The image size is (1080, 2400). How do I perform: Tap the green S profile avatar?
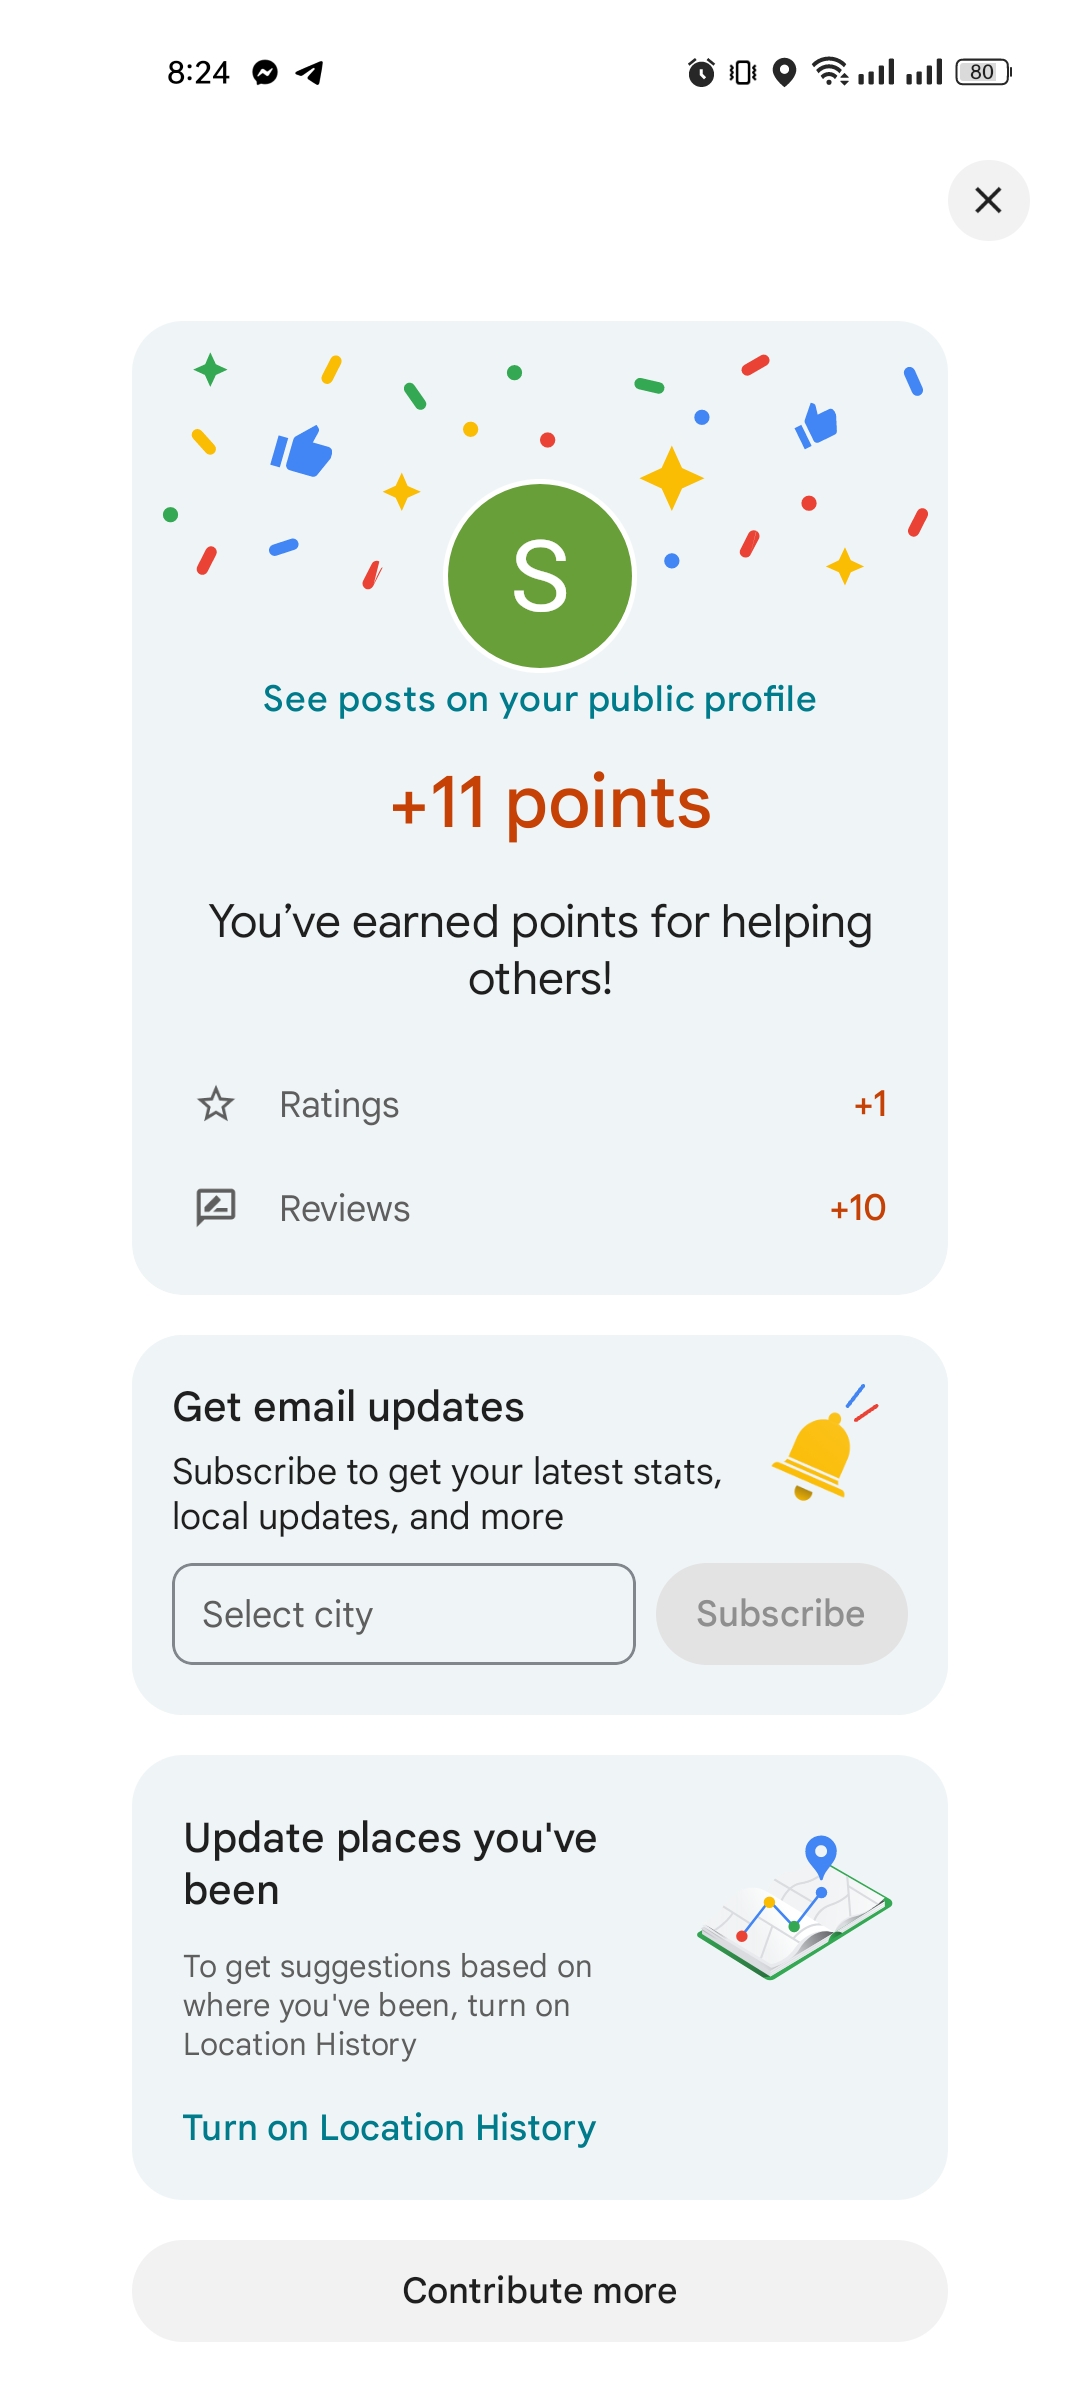pos(540,576)
